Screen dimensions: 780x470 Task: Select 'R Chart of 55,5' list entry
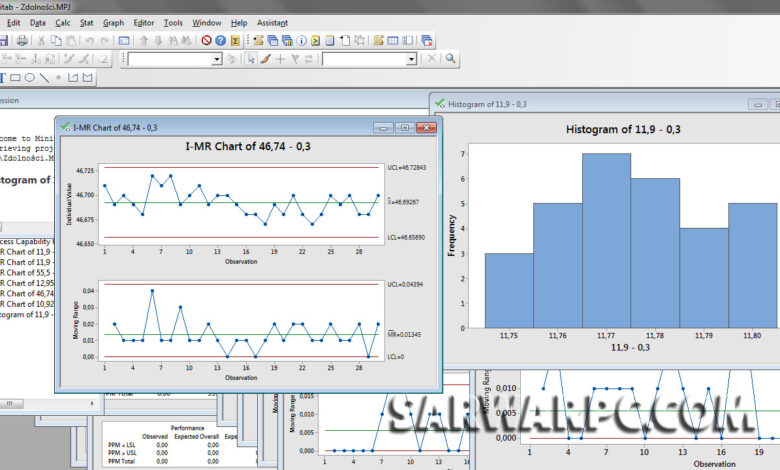[x=26, y=273]
